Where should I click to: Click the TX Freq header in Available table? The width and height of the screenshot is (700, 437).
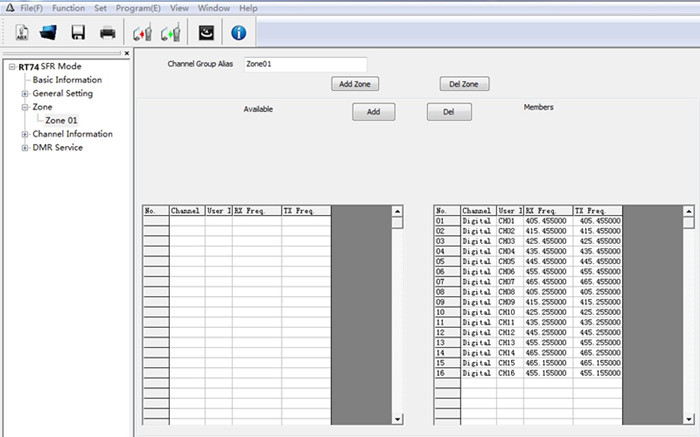306,211
